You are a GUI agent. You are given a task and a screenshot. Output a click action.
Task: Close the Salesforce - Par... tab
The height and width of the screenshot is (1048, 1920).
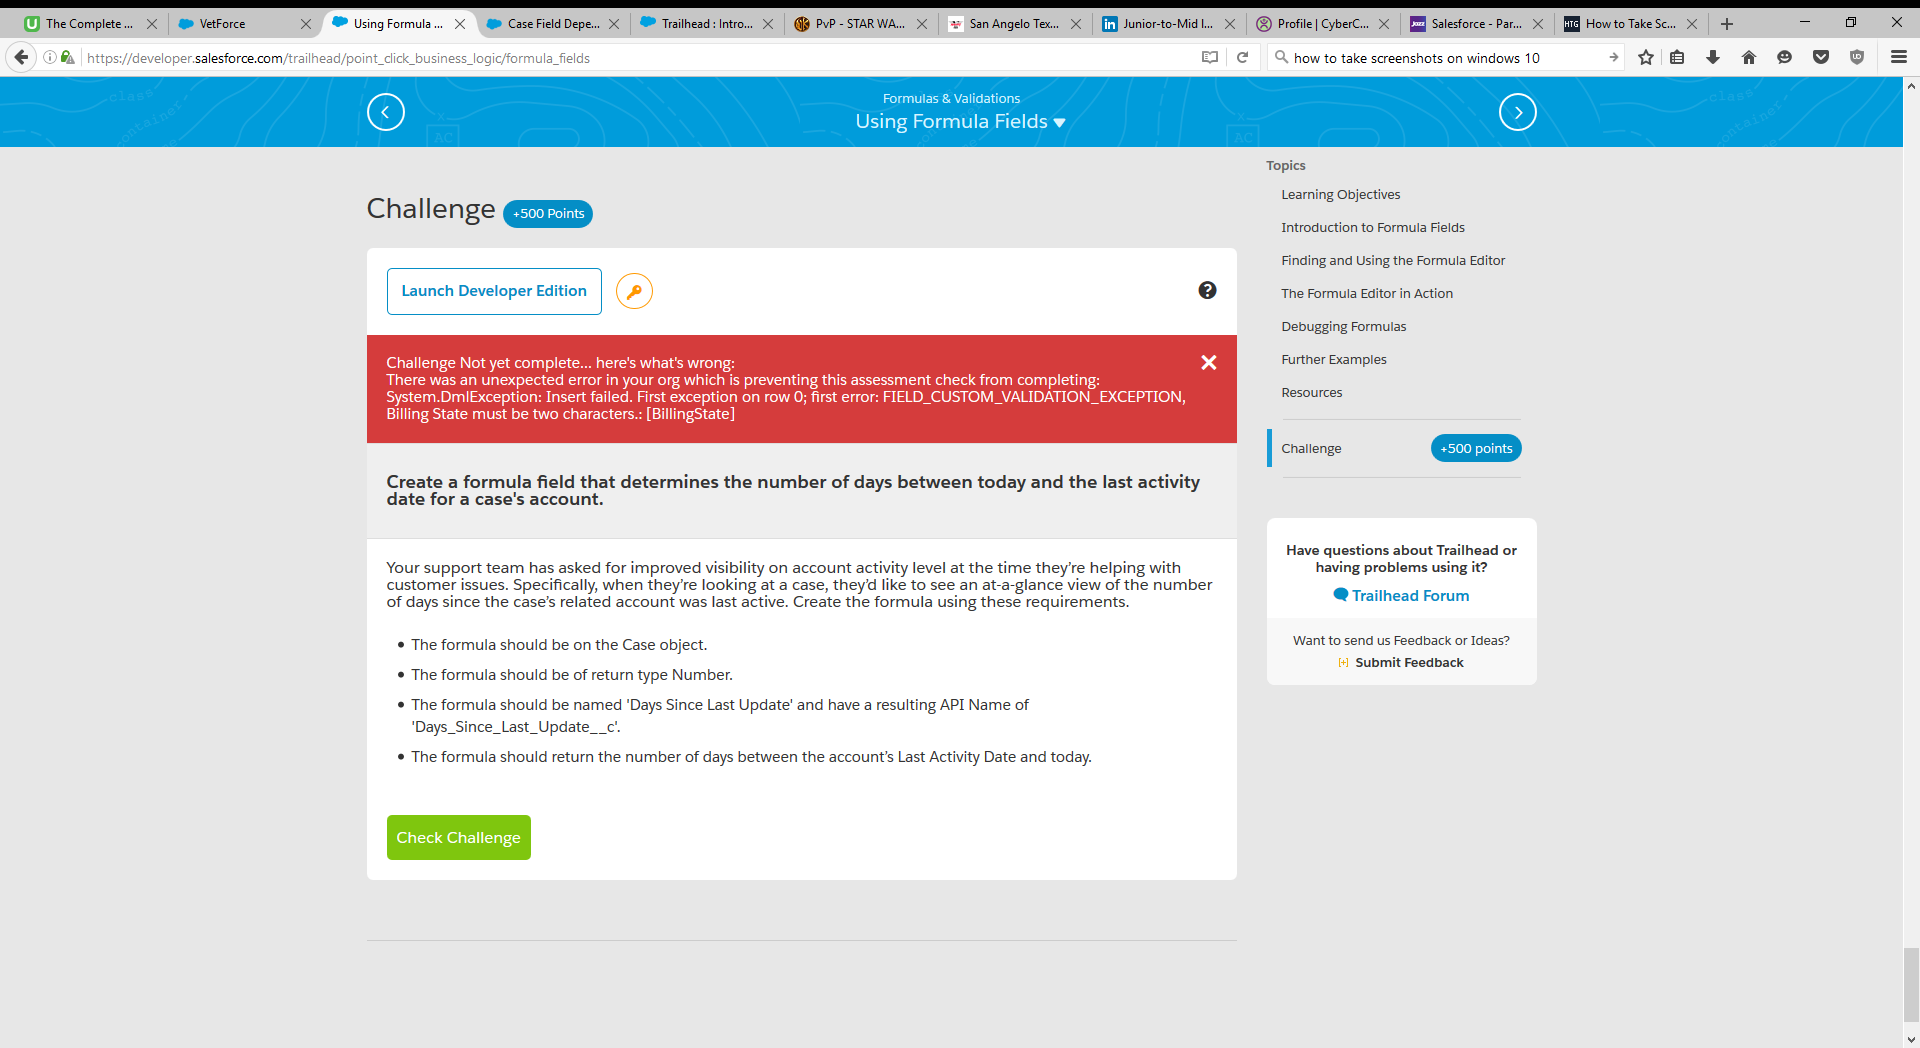coord(1538,24)
